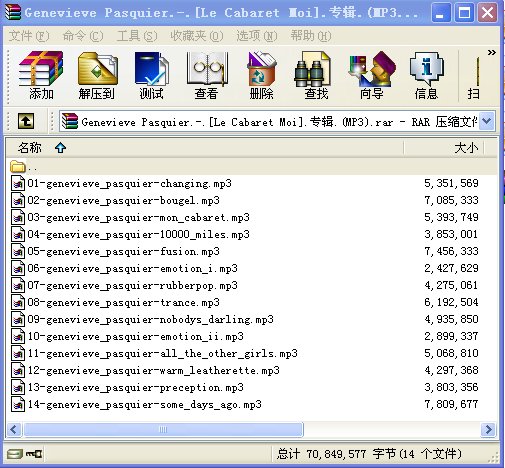Close the WinRAR window
This screenshot has width=505, height=468.
click(487, 13)
